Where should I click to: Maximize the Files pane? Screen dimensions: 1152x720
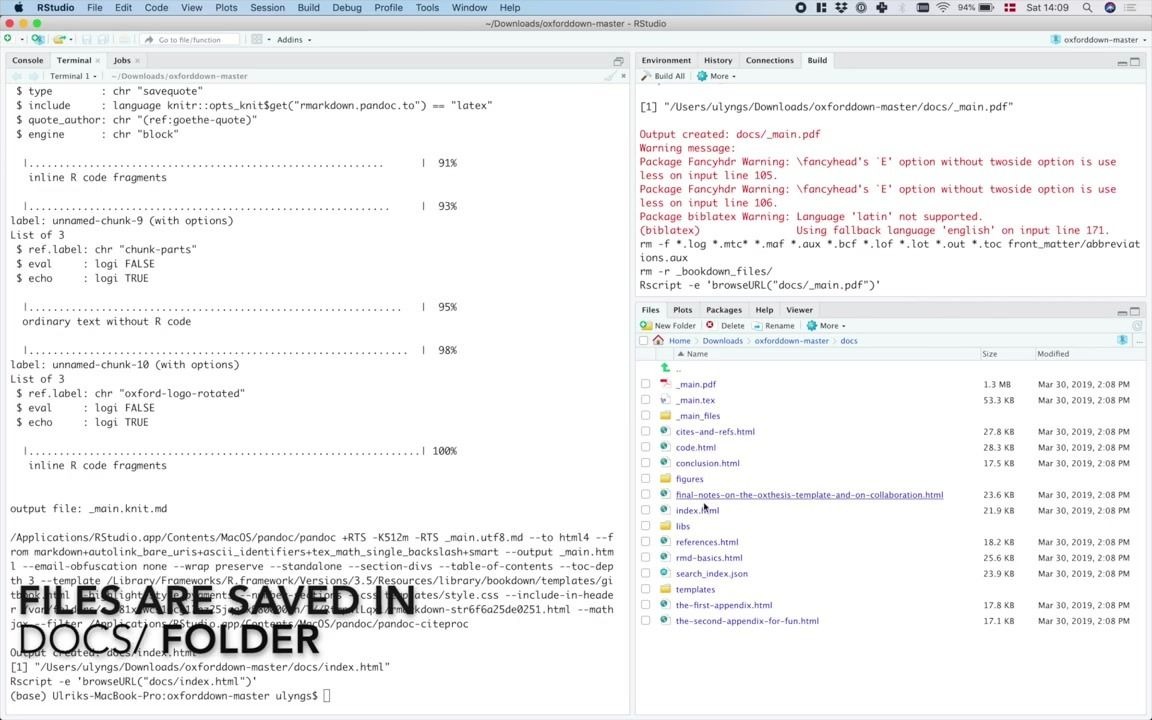[x=1135, y=312]
